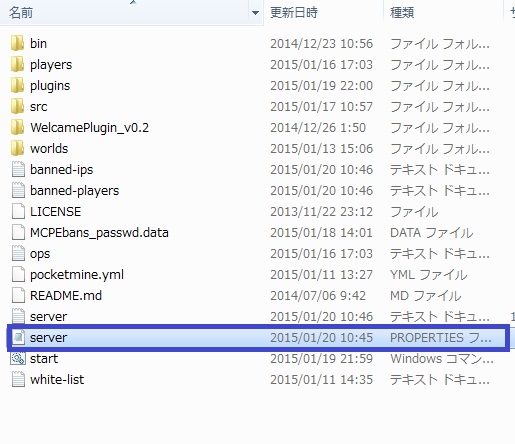Click the worlds folder icon
The height and width of the screenshot is (444, 515).
(17, 148)
